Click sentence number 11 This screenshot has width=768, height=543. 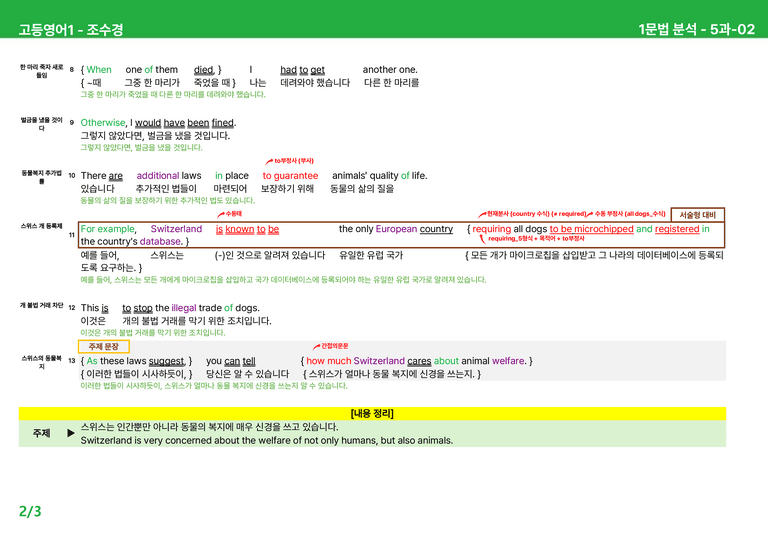coord(72,235)
